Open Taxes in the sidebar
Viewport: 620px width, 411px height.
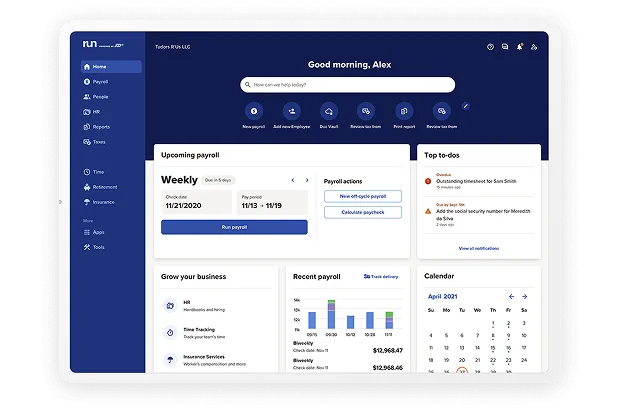click(94, 142)
